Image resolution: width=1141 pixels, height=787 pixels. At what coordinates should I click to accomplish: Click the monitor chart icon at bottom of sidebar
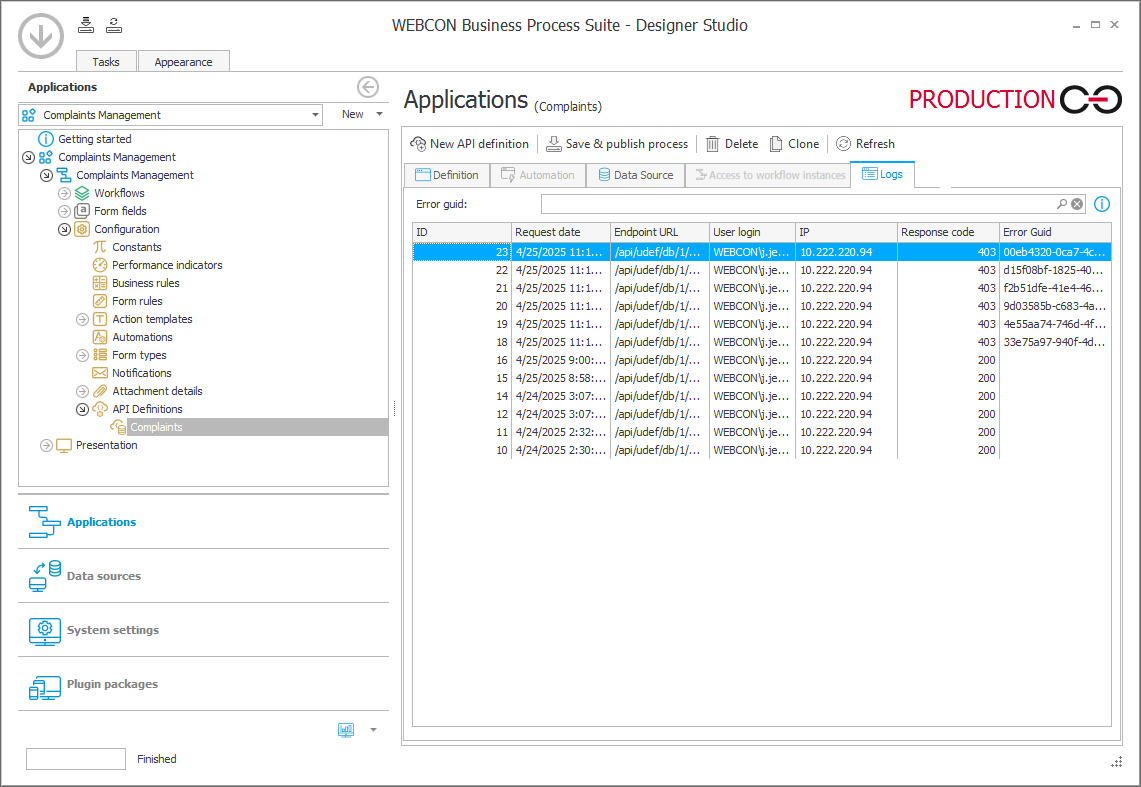pos(346,730)
